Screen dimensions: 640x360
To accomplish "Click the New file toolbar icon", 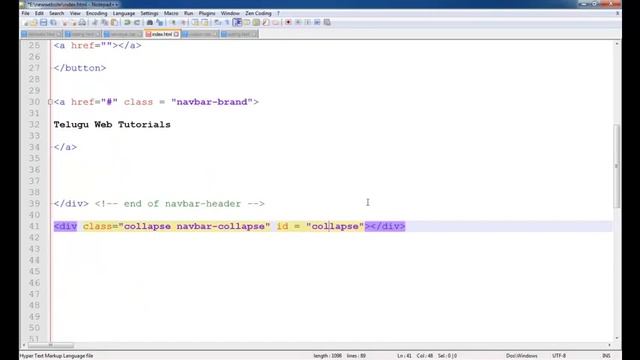I will (26, 22).
